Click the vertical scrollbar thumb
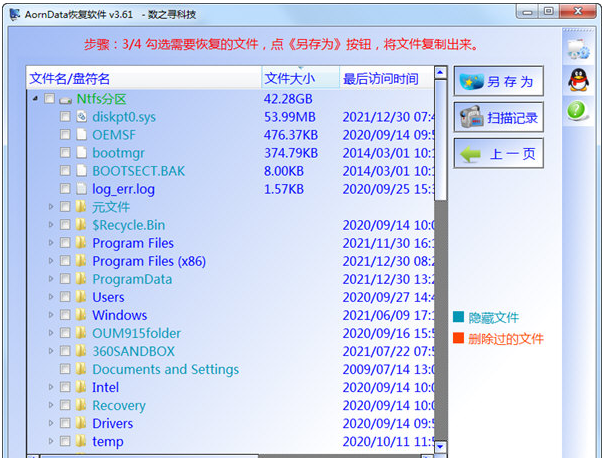This screenshot has height=458, width=603. coord(440,140)
